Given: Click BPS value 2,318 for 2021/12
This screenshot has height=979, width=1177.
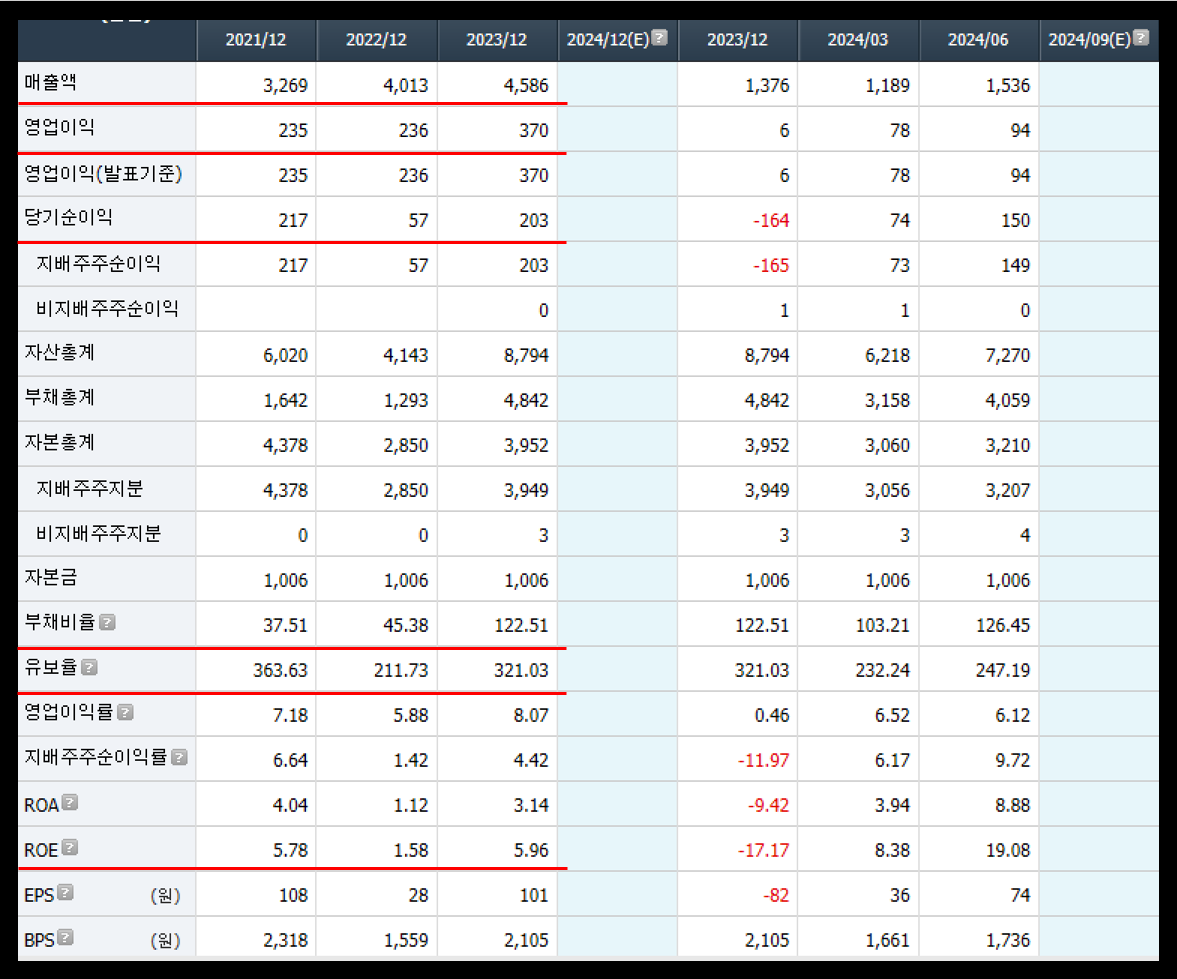Looking at the screenshot, I should point(285,941).
